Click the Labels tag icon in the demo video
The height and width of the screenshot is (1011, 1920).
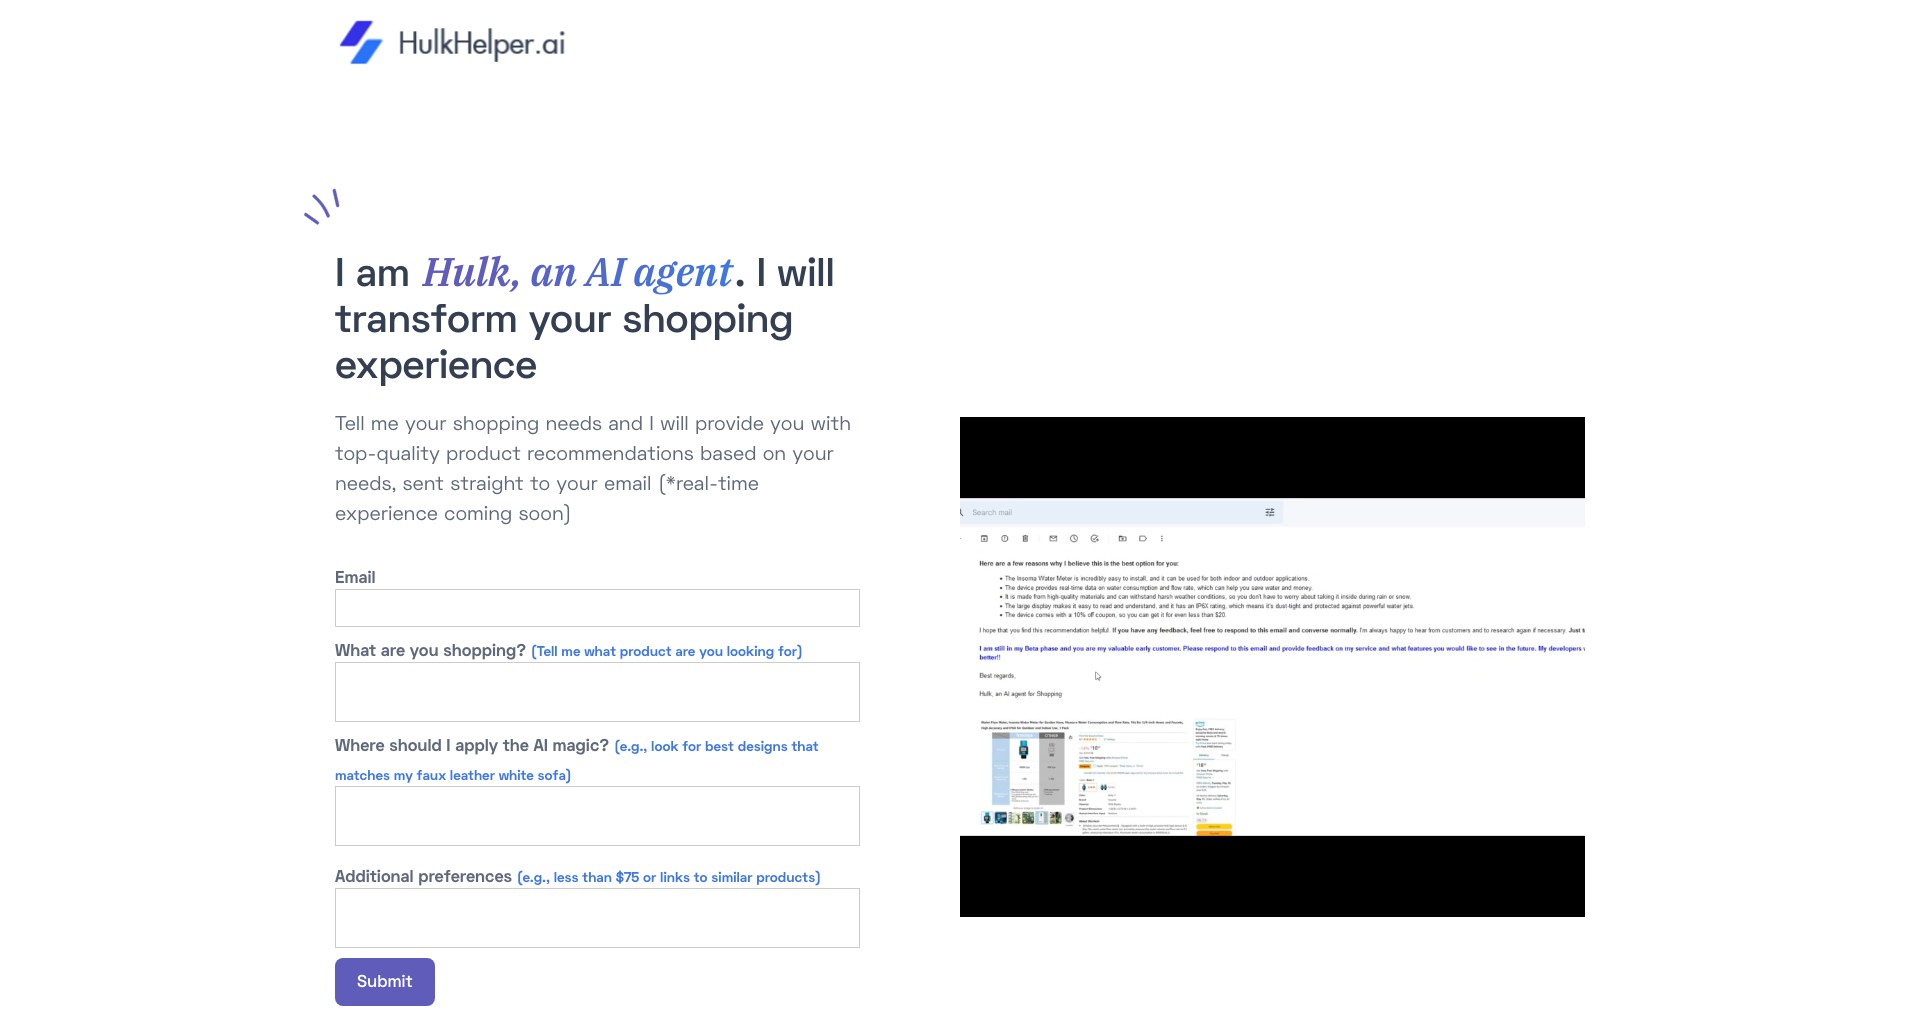click(1143, 538)
